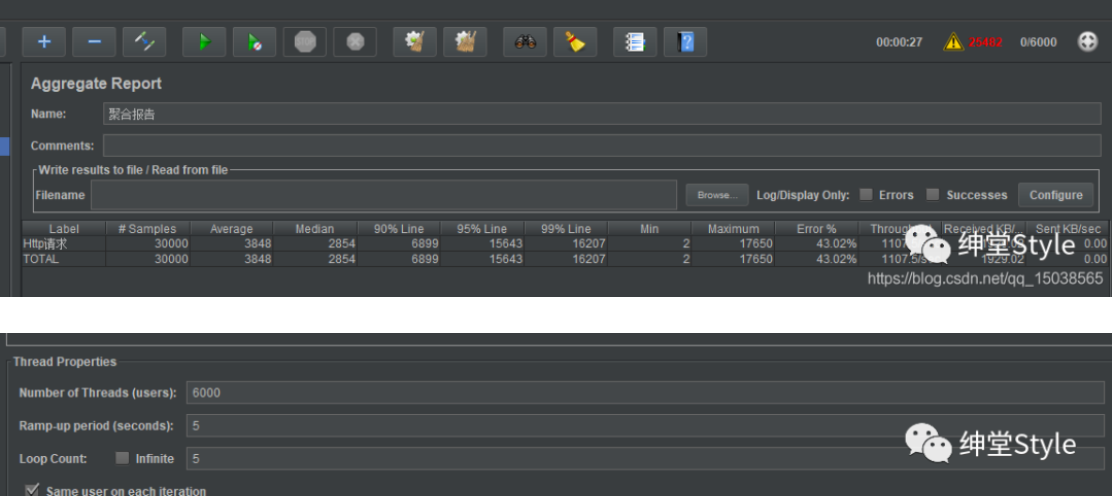Click the Clear All double-broom icon
The width and height of the screenshot is (1112, 497).
click(x=465, y=42)
